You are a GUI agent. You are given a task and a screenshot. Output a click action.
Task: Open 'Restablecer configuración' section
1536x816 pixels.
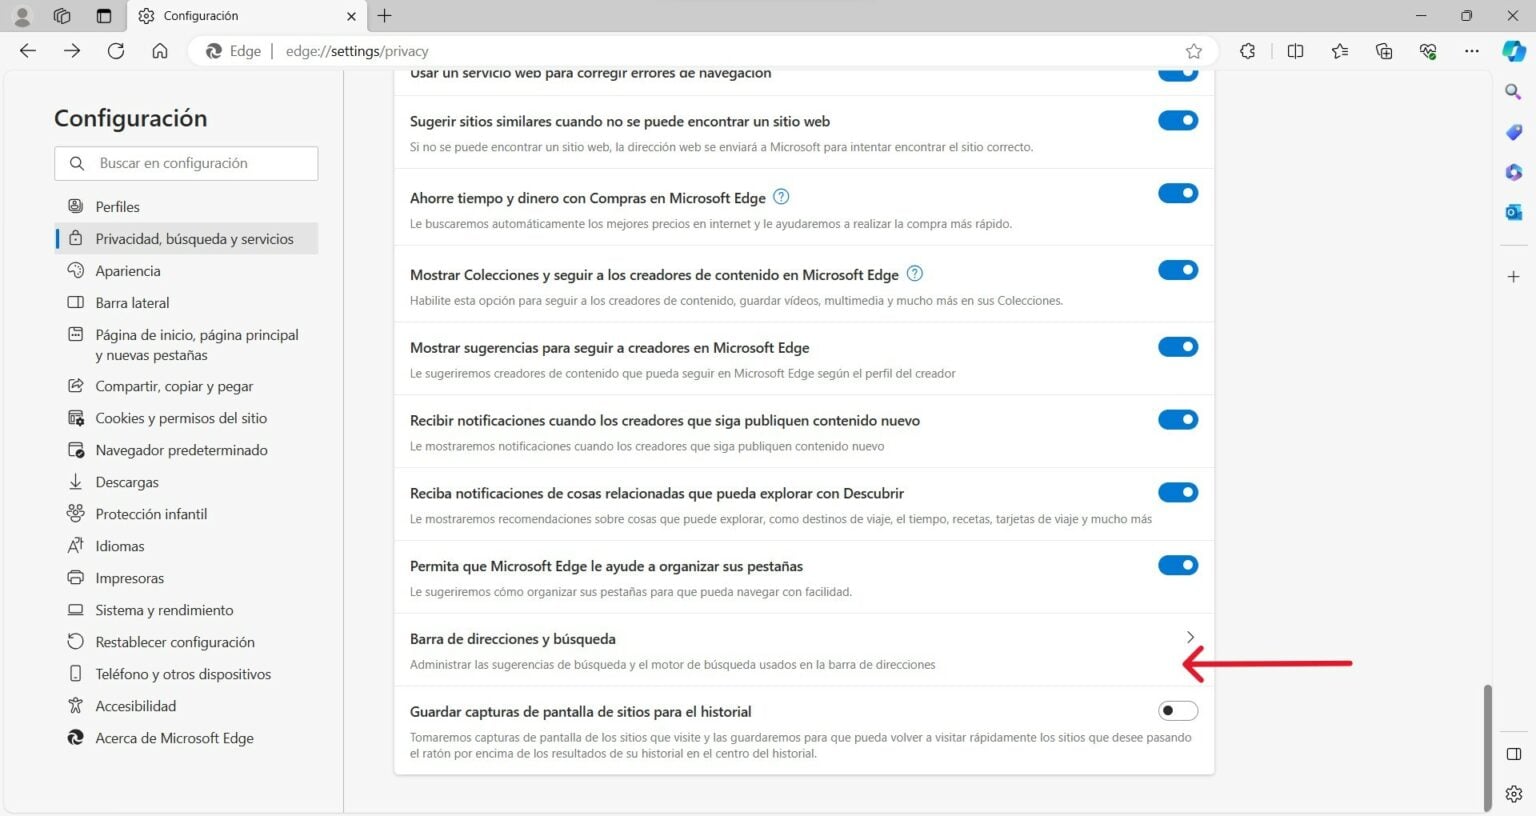[x=174, y=641]
